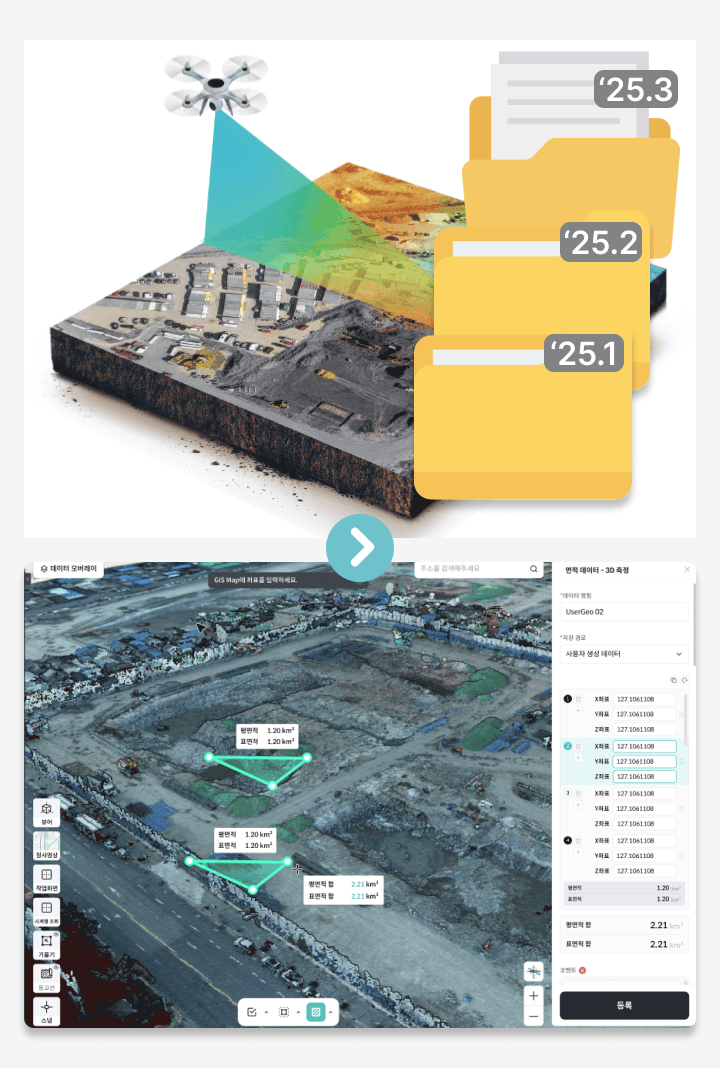720x1068 pixels.
Task: Click the 뷰어 (viewer) cube icon
Action: click(x=46, y=809)
